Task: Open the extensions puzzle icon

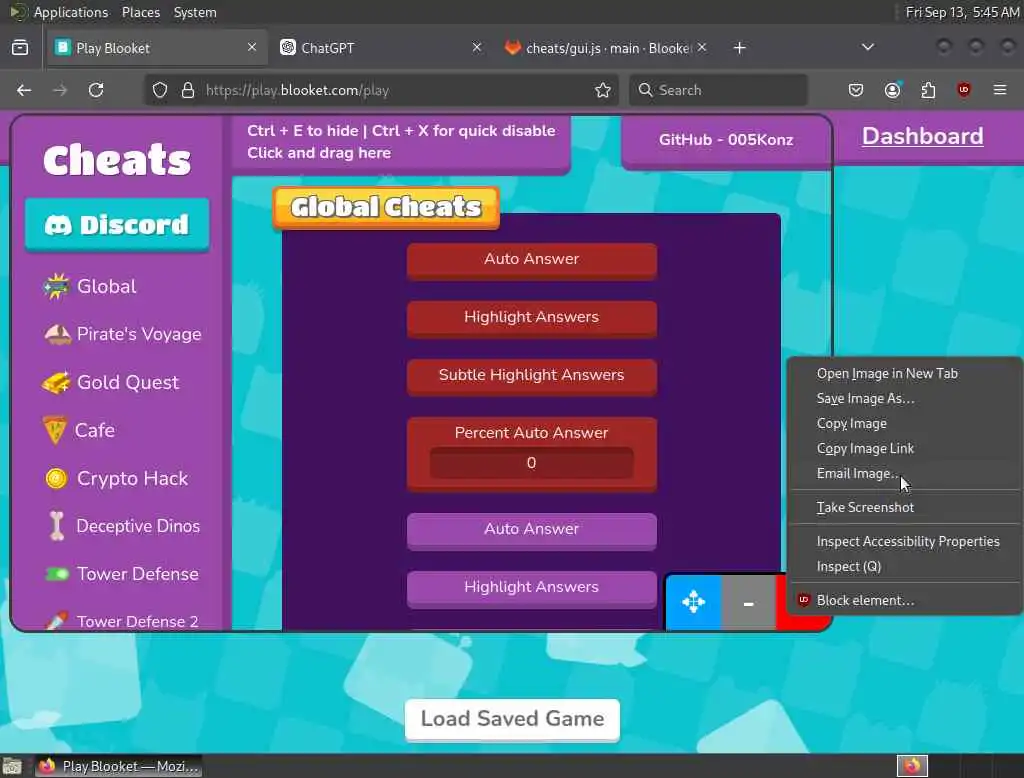Action: click(x=928, y=90)
